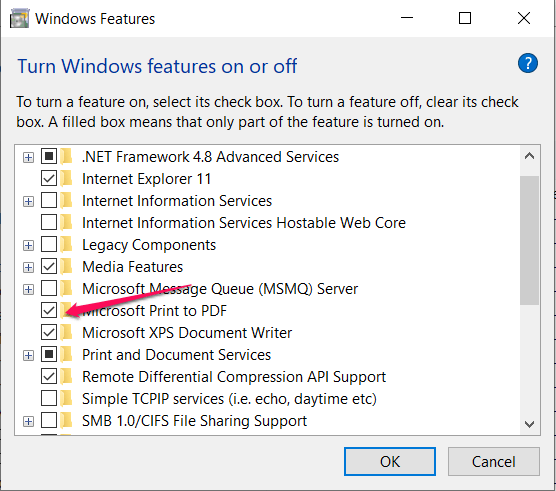Select the Microsoft XPS Document Writer entry
The image size is (556, 491).
187,333
